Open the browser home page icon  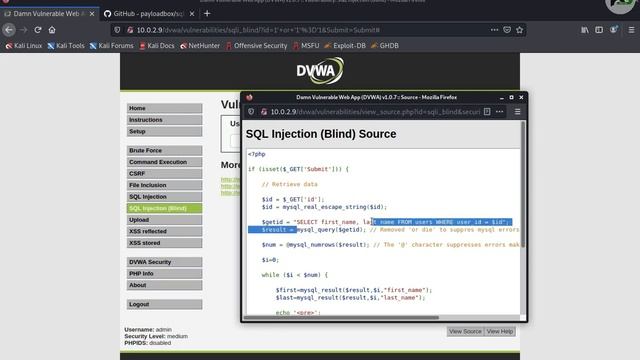tap(52, 30)
